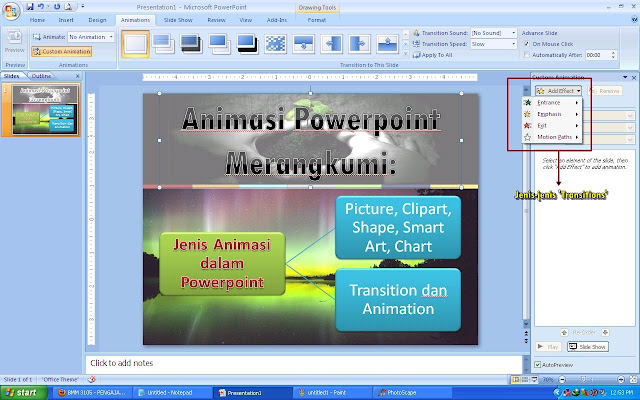Click to add notes area
This screenshot has height=400, width=640.
point(304,363)
